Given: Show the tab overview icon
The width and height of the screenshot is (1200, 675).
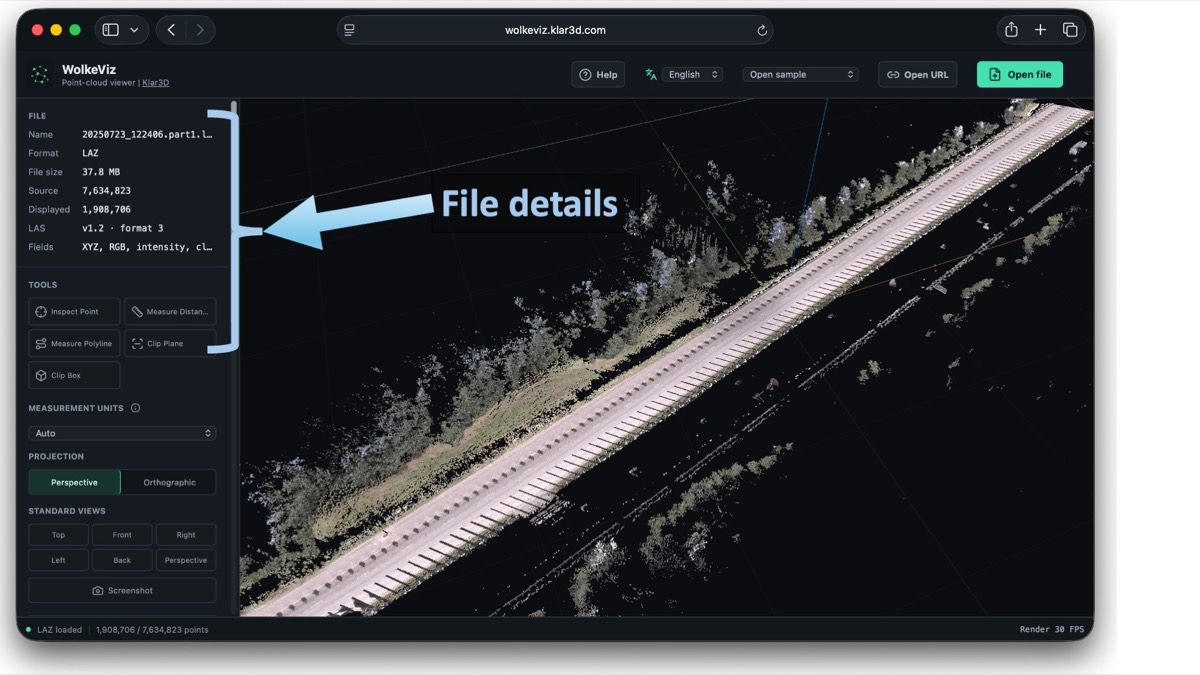Looking at the screenshot, I should pos(1070,30).
